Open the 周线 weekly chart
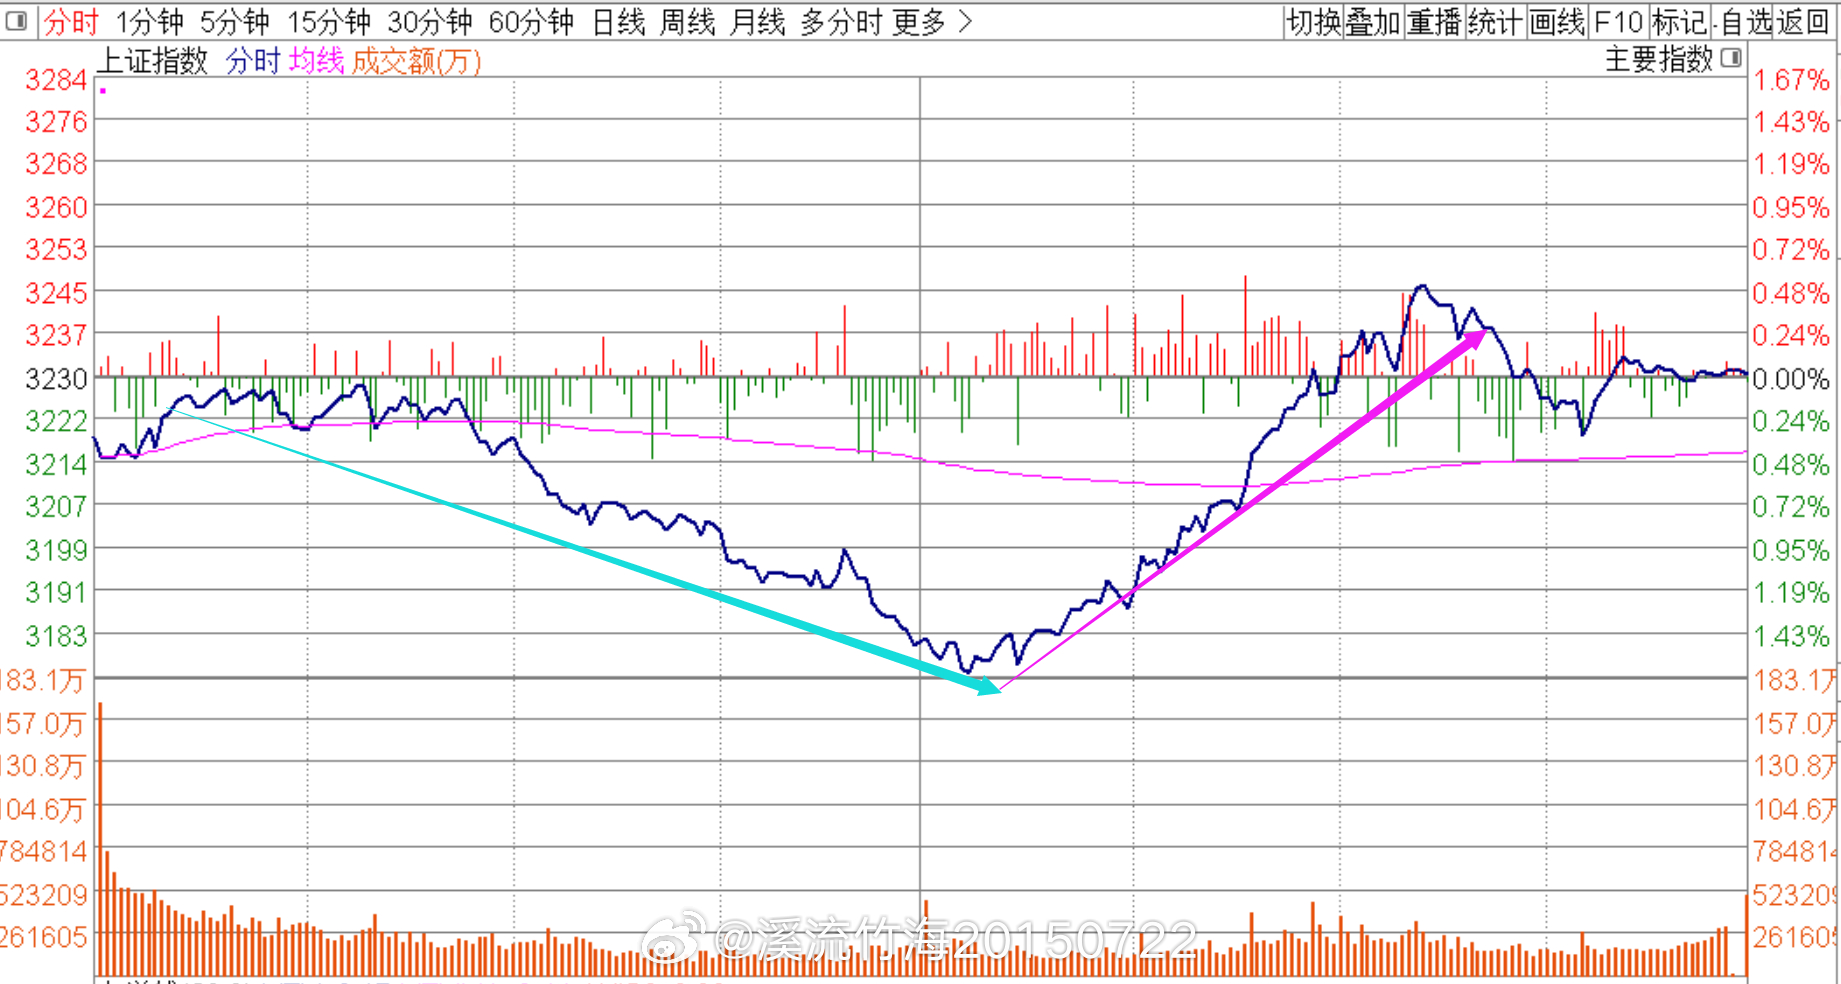 click(688, 21)
